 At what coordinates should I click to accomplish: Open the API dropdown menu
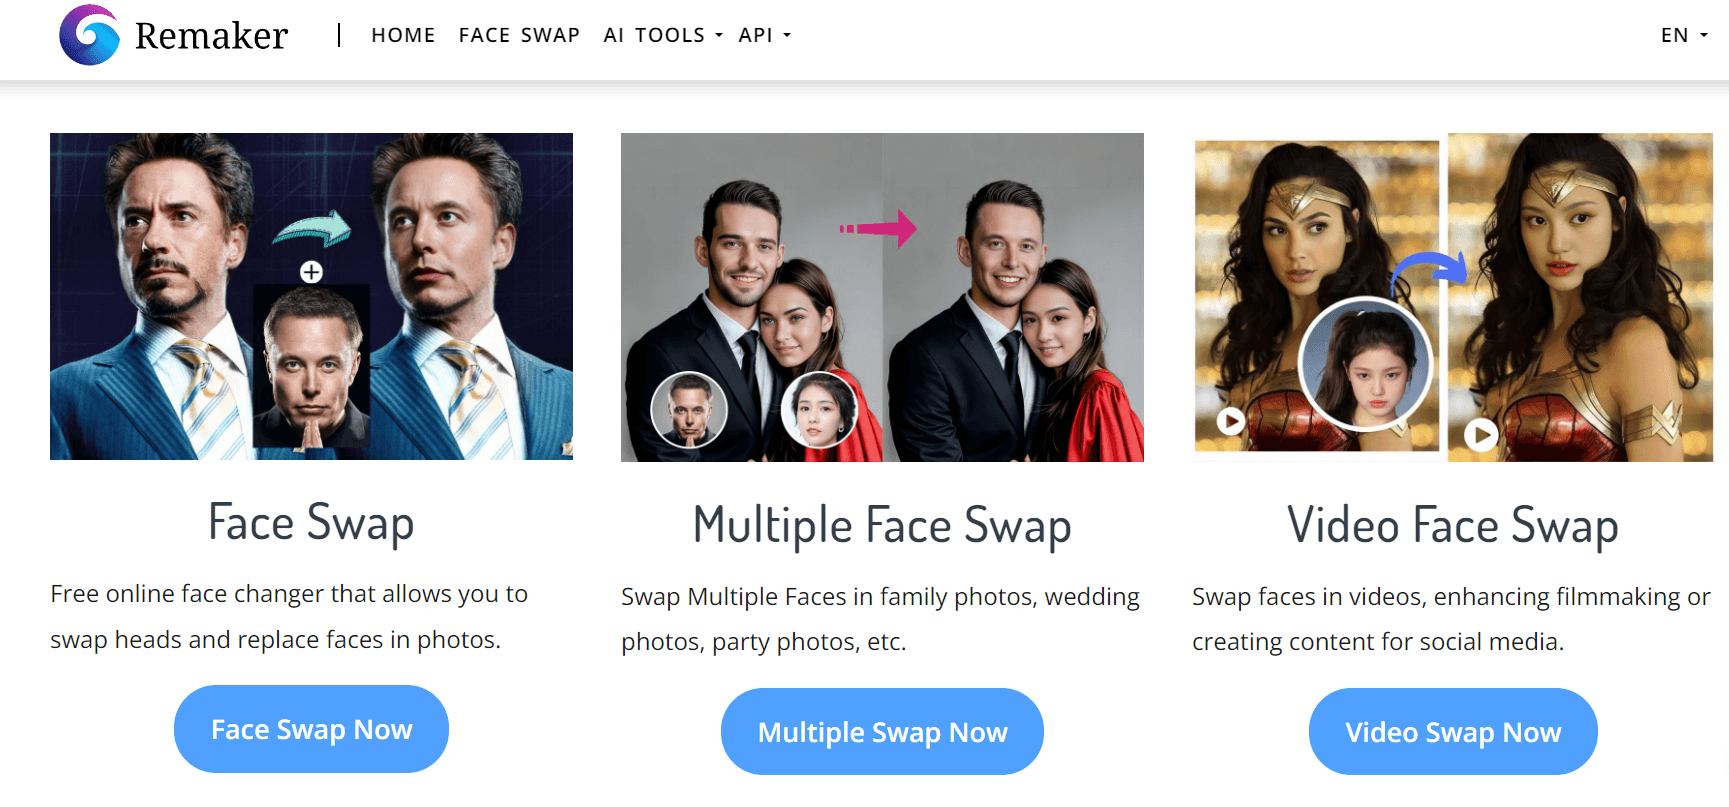tap(765, 35)
